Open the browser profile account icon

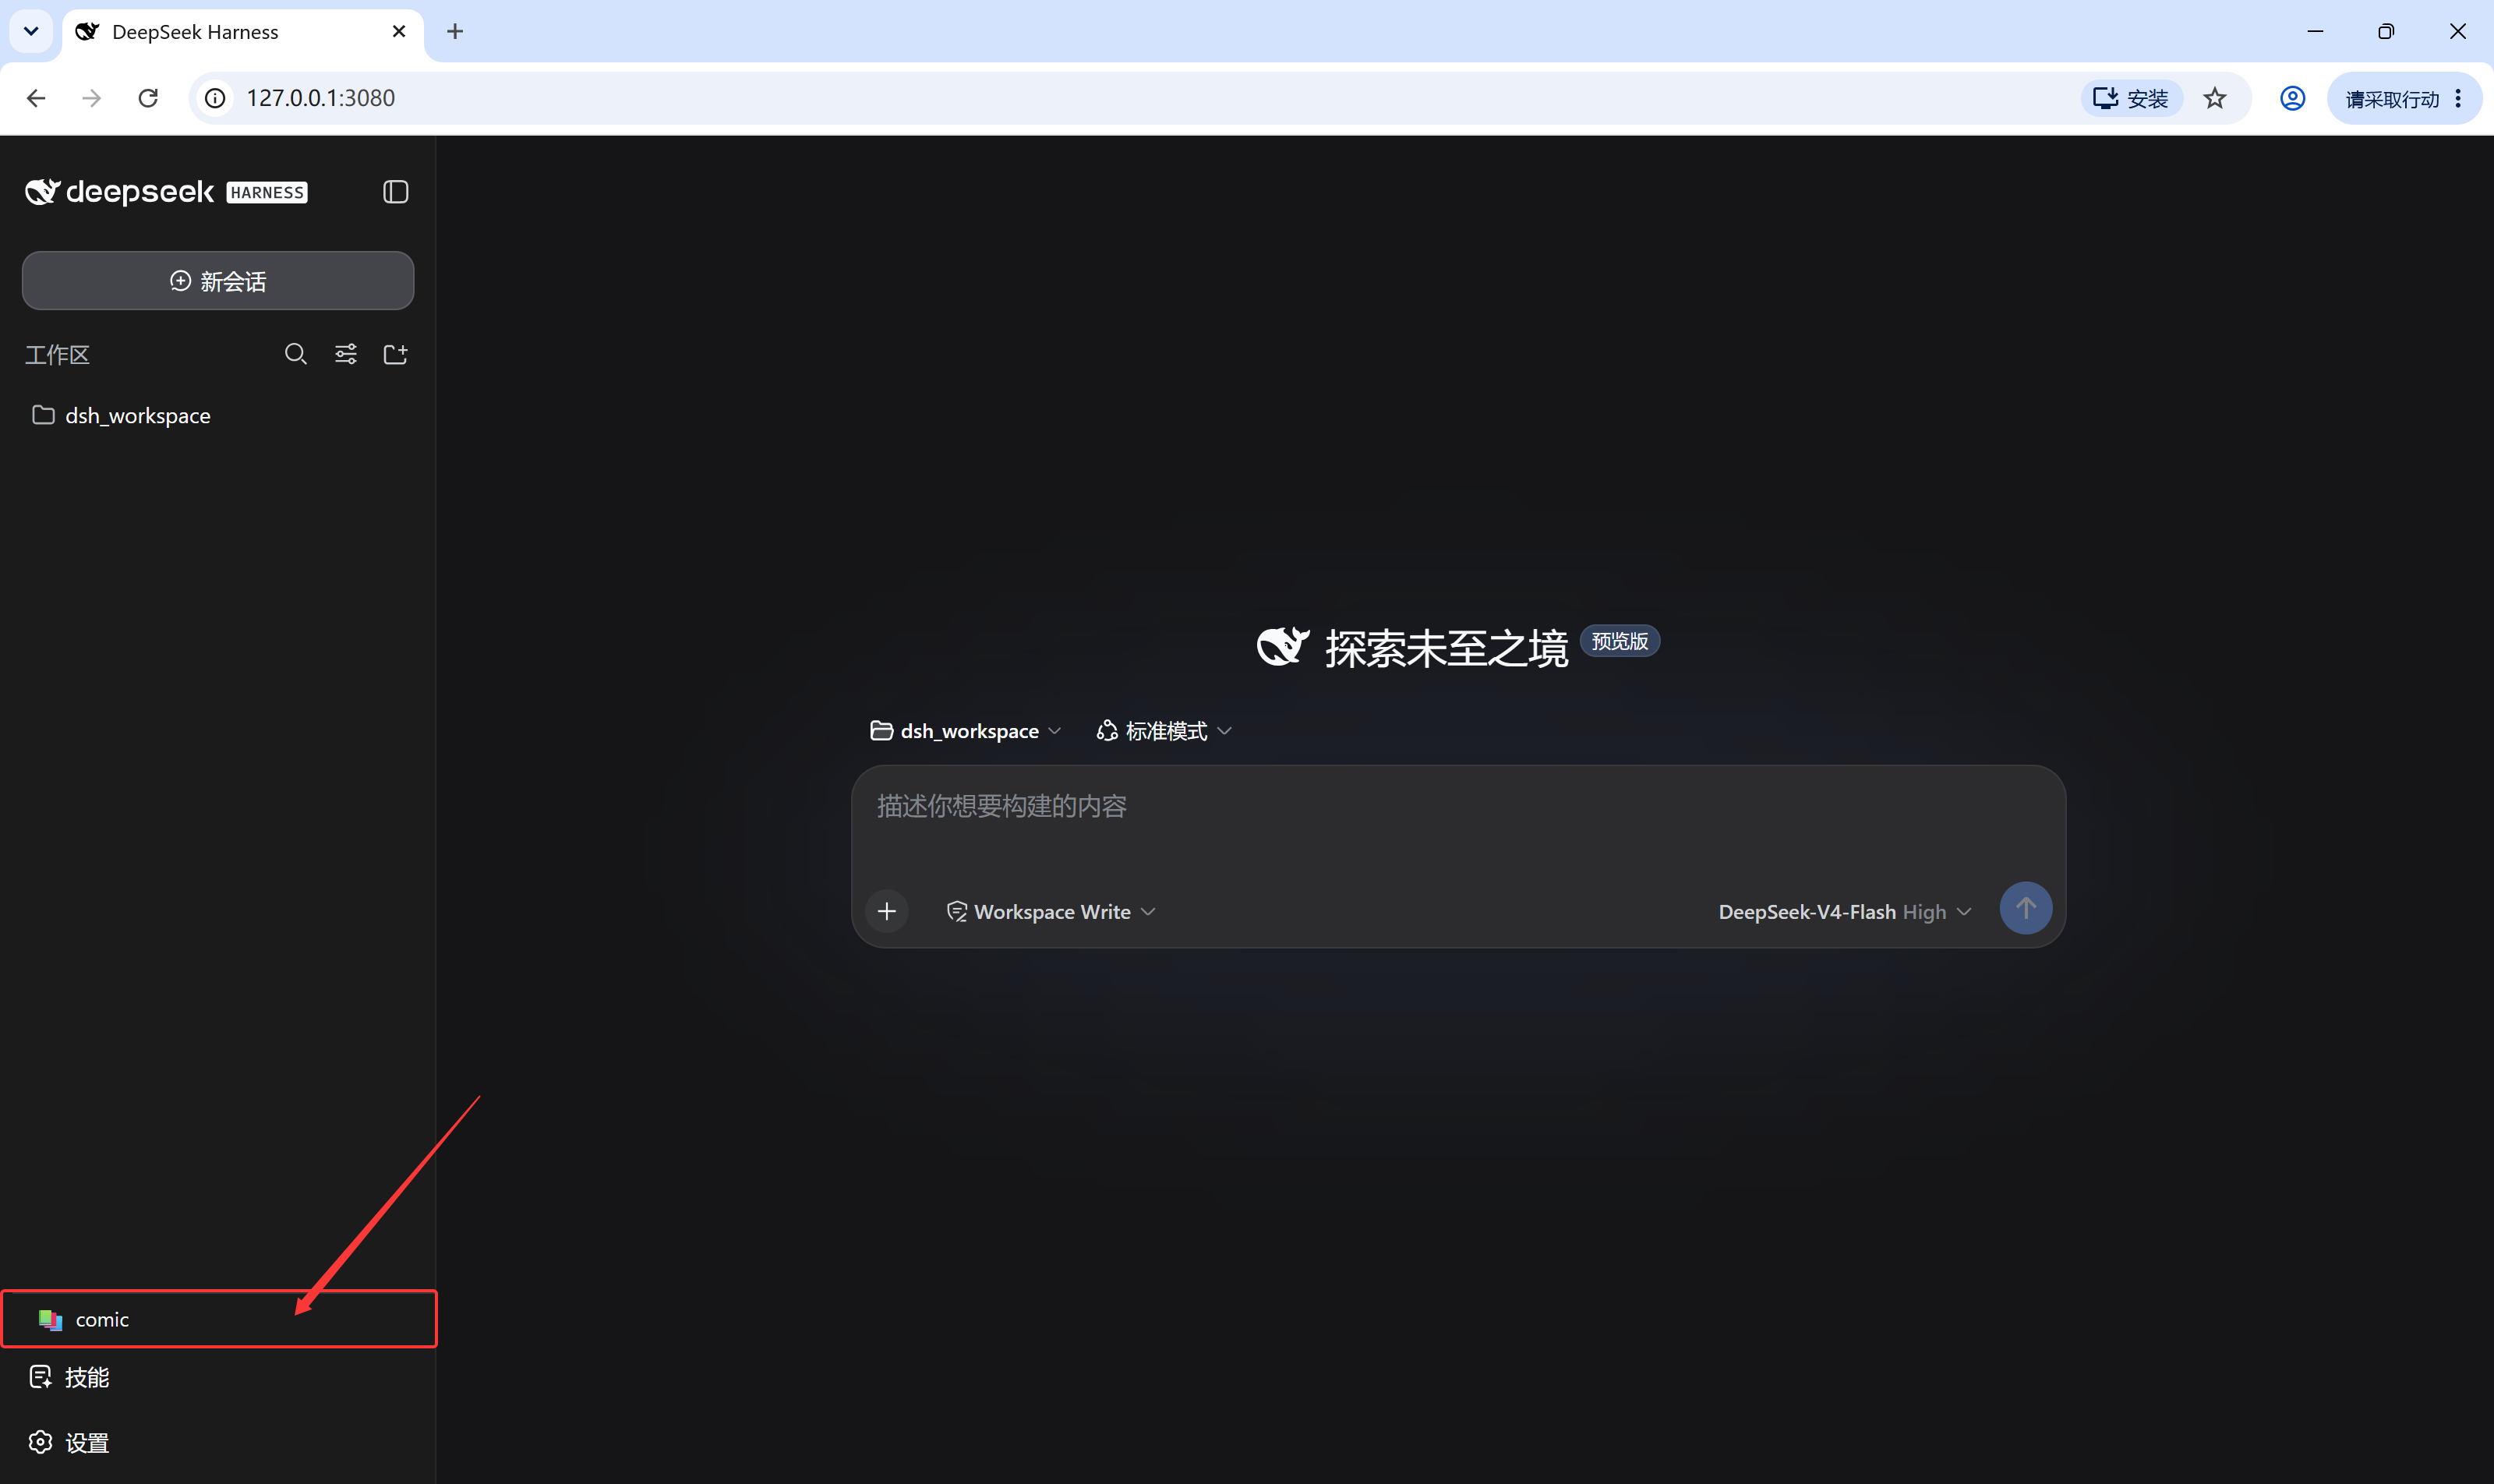2293,98
